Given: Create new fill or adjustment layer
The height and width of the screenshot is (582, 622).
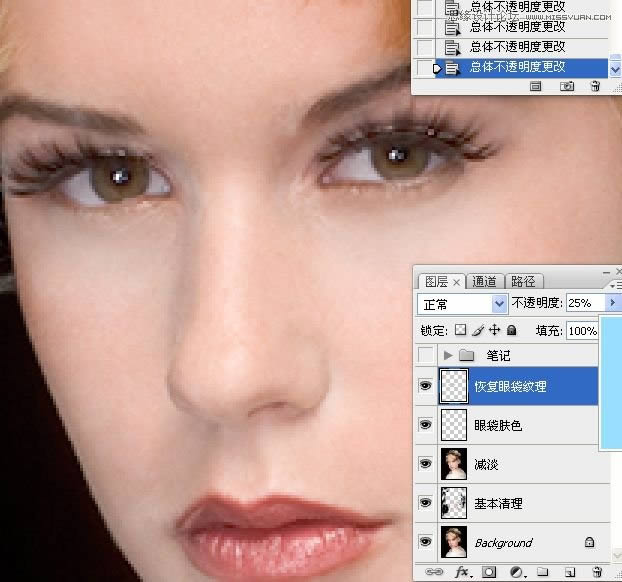Looking at the screenshot, I should pos(517,572).
